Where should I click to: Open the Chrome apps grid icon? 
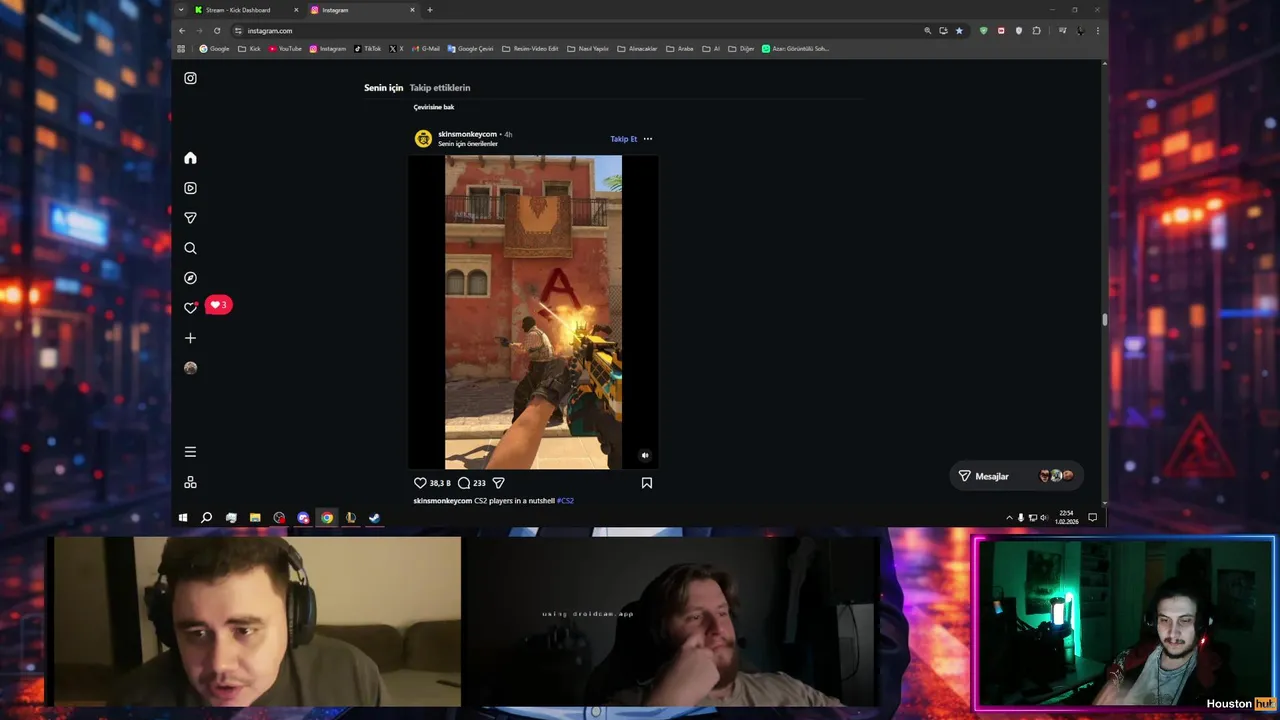(181, 48)
